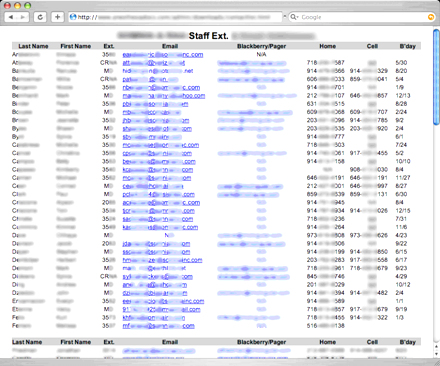440x366 pixels.
Task: Open the email link in the 2/24 birthday row
Action: tap(152, 112)
